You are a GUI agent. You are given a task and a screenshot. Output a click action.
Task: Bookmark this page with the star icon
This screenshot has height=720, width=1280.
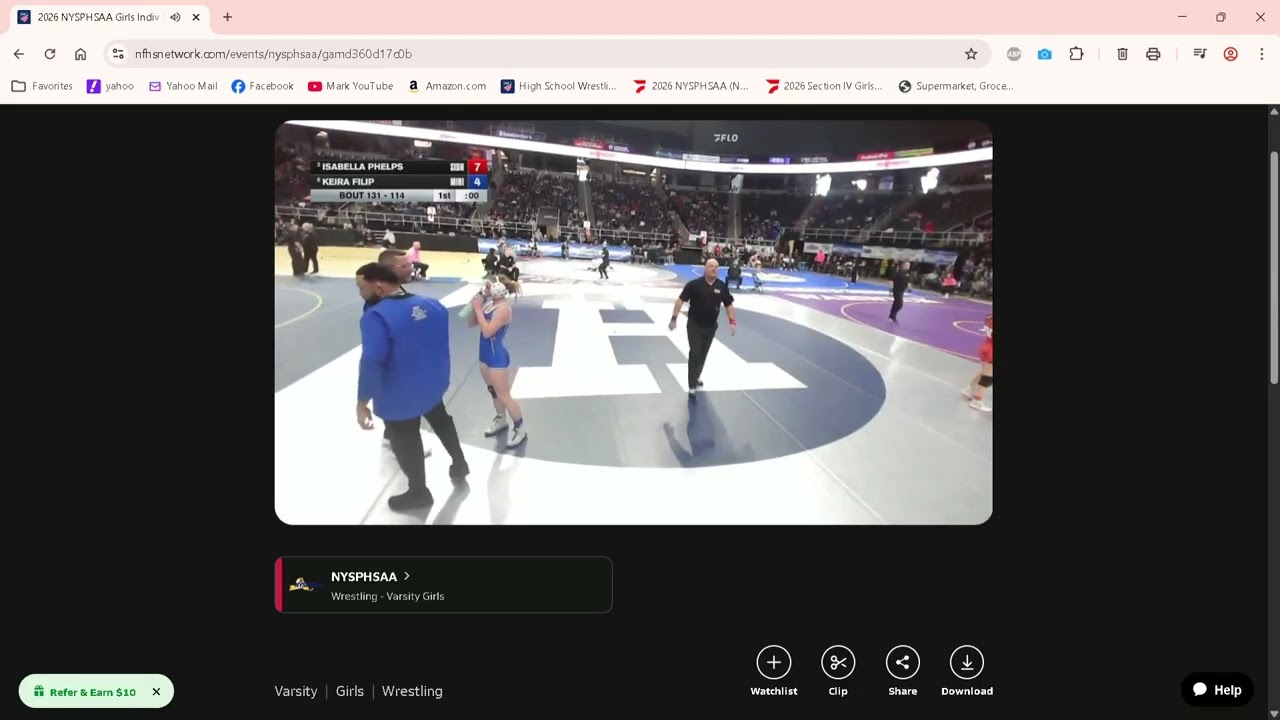(971, 54)
